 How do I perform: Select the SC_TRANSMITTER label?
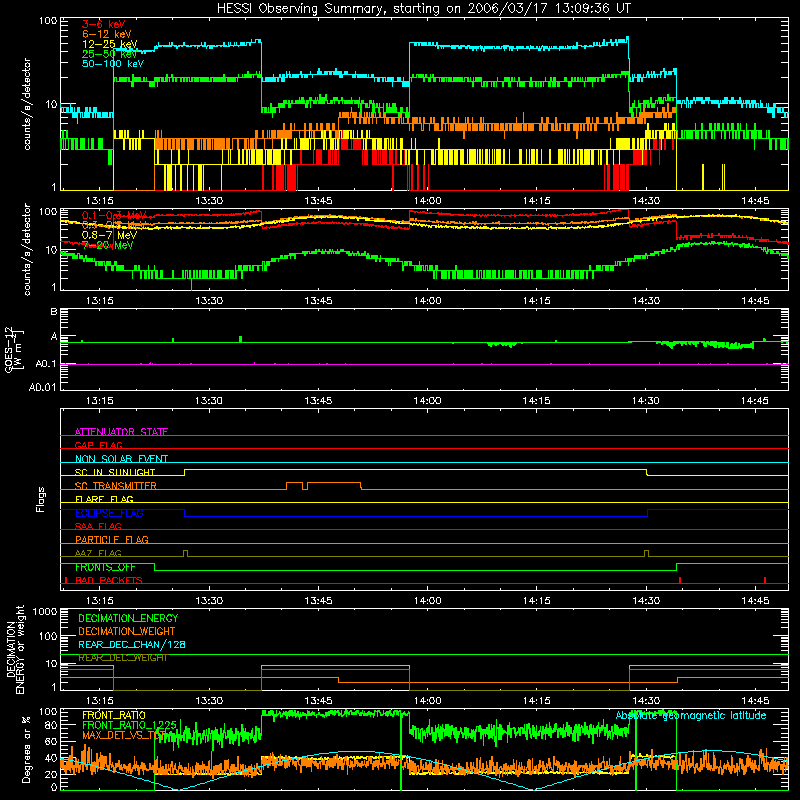click(x=115, y=486)
